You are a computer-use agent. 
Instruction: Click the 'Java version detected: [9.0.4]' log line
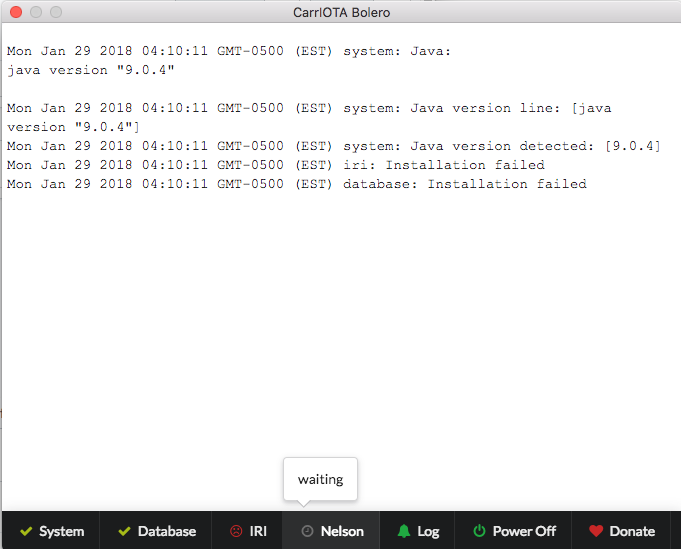tap(334, 146)
